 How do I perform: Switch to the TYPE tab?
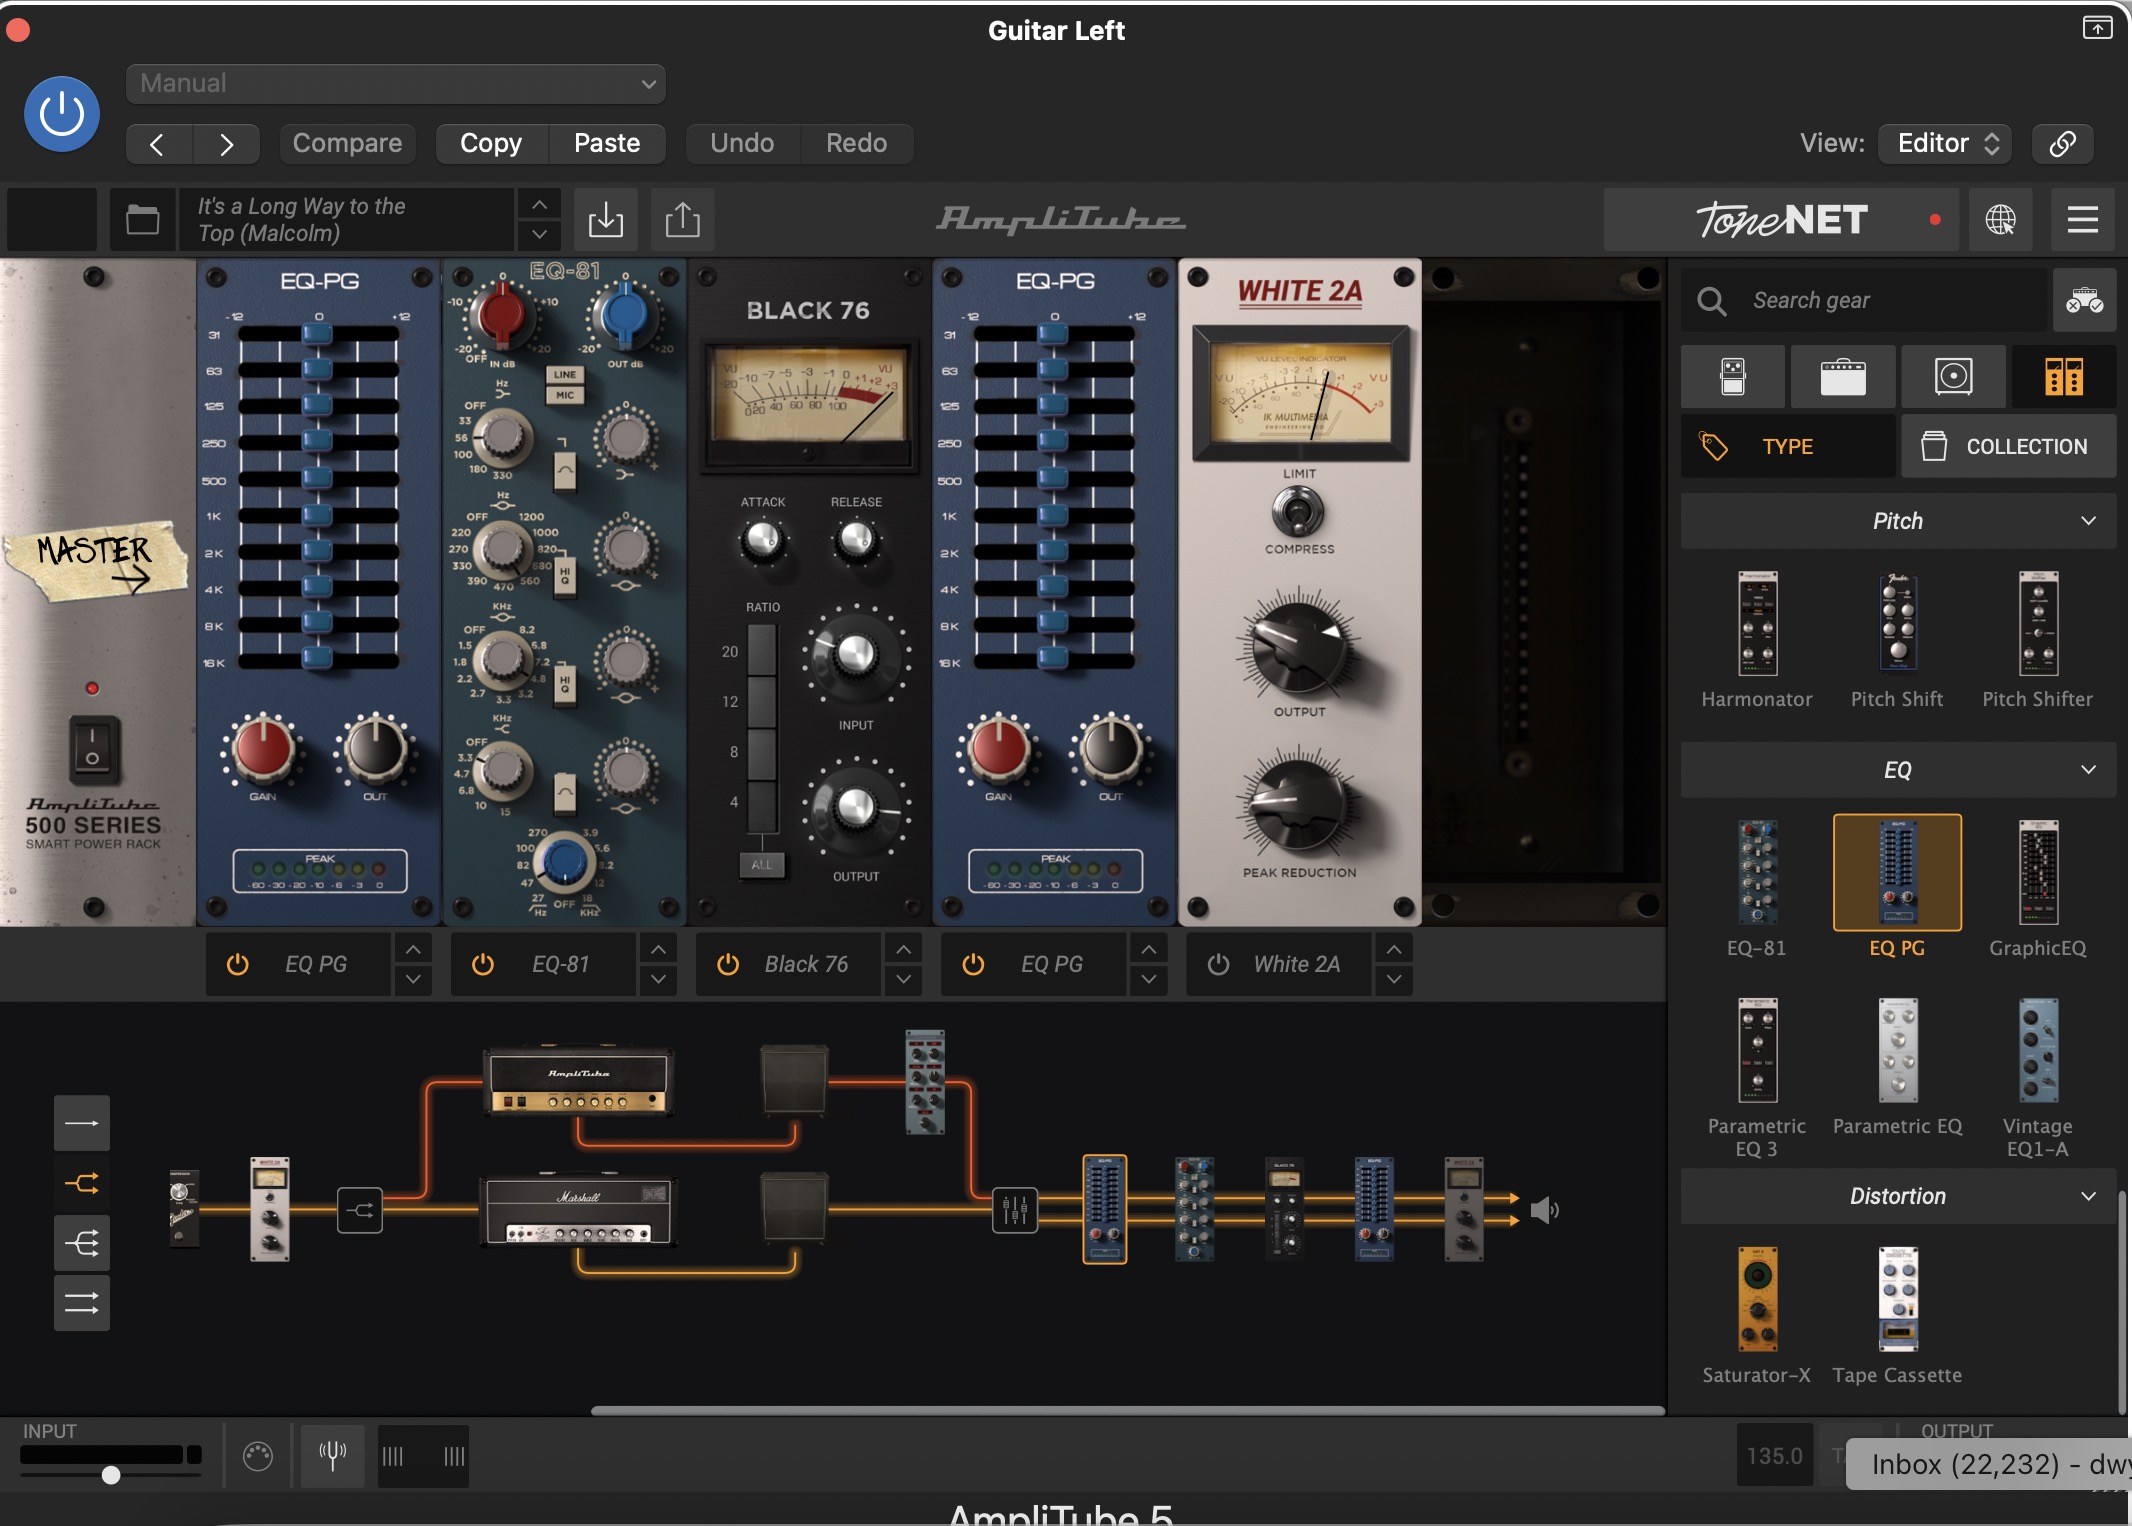tap(1788, 446)
